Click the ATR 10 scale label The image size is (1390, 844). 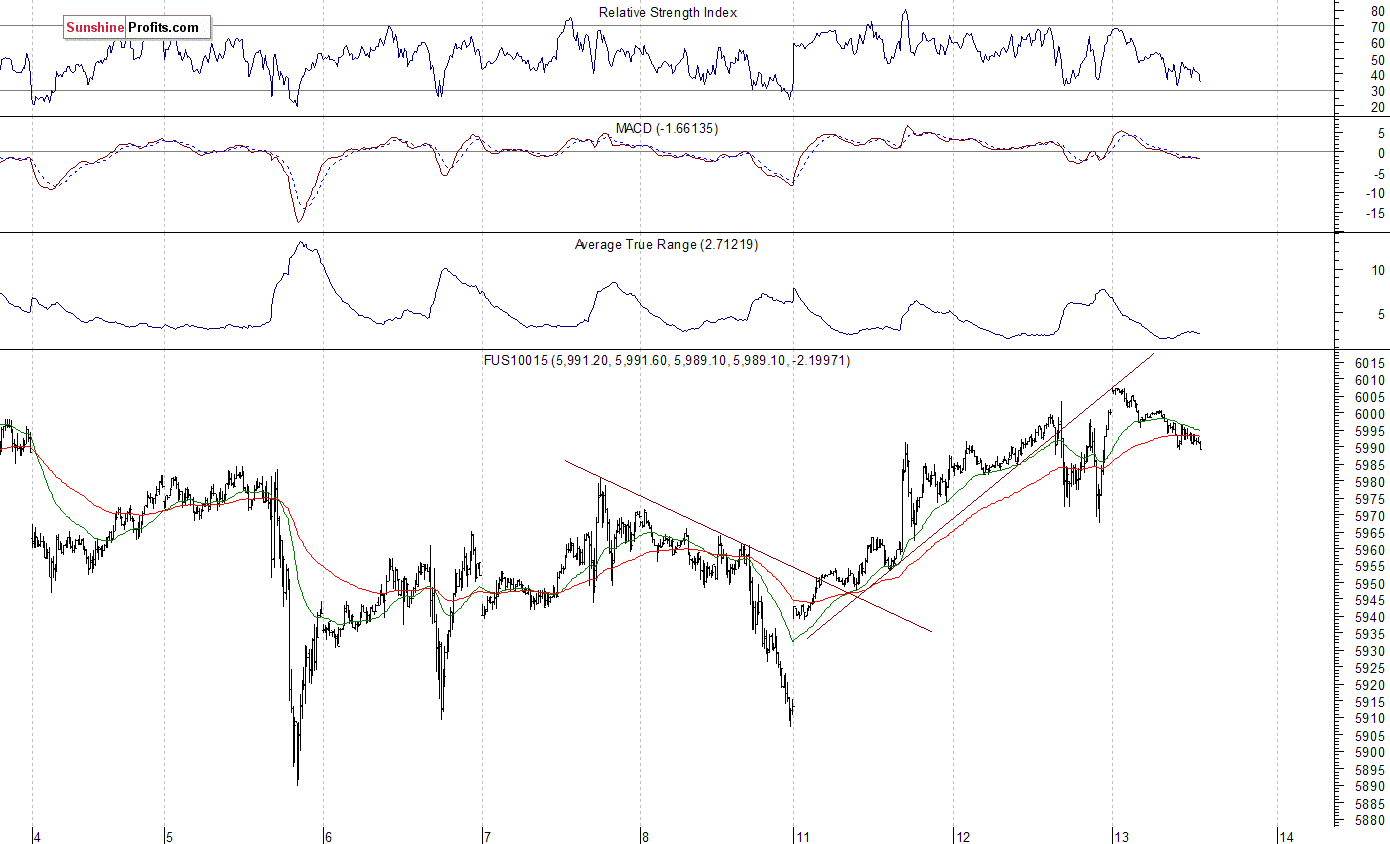1378,270
